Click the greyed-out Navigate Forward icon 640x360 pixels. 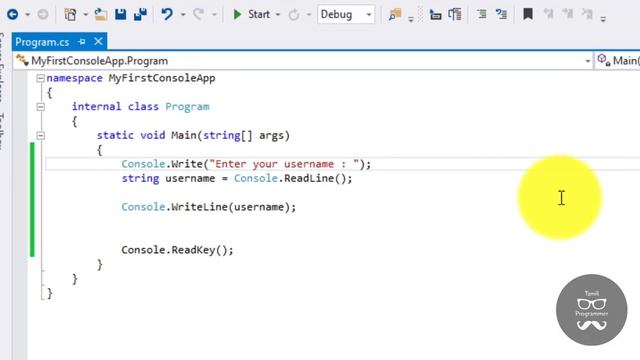pyautogui.click(x=42, y=15)
